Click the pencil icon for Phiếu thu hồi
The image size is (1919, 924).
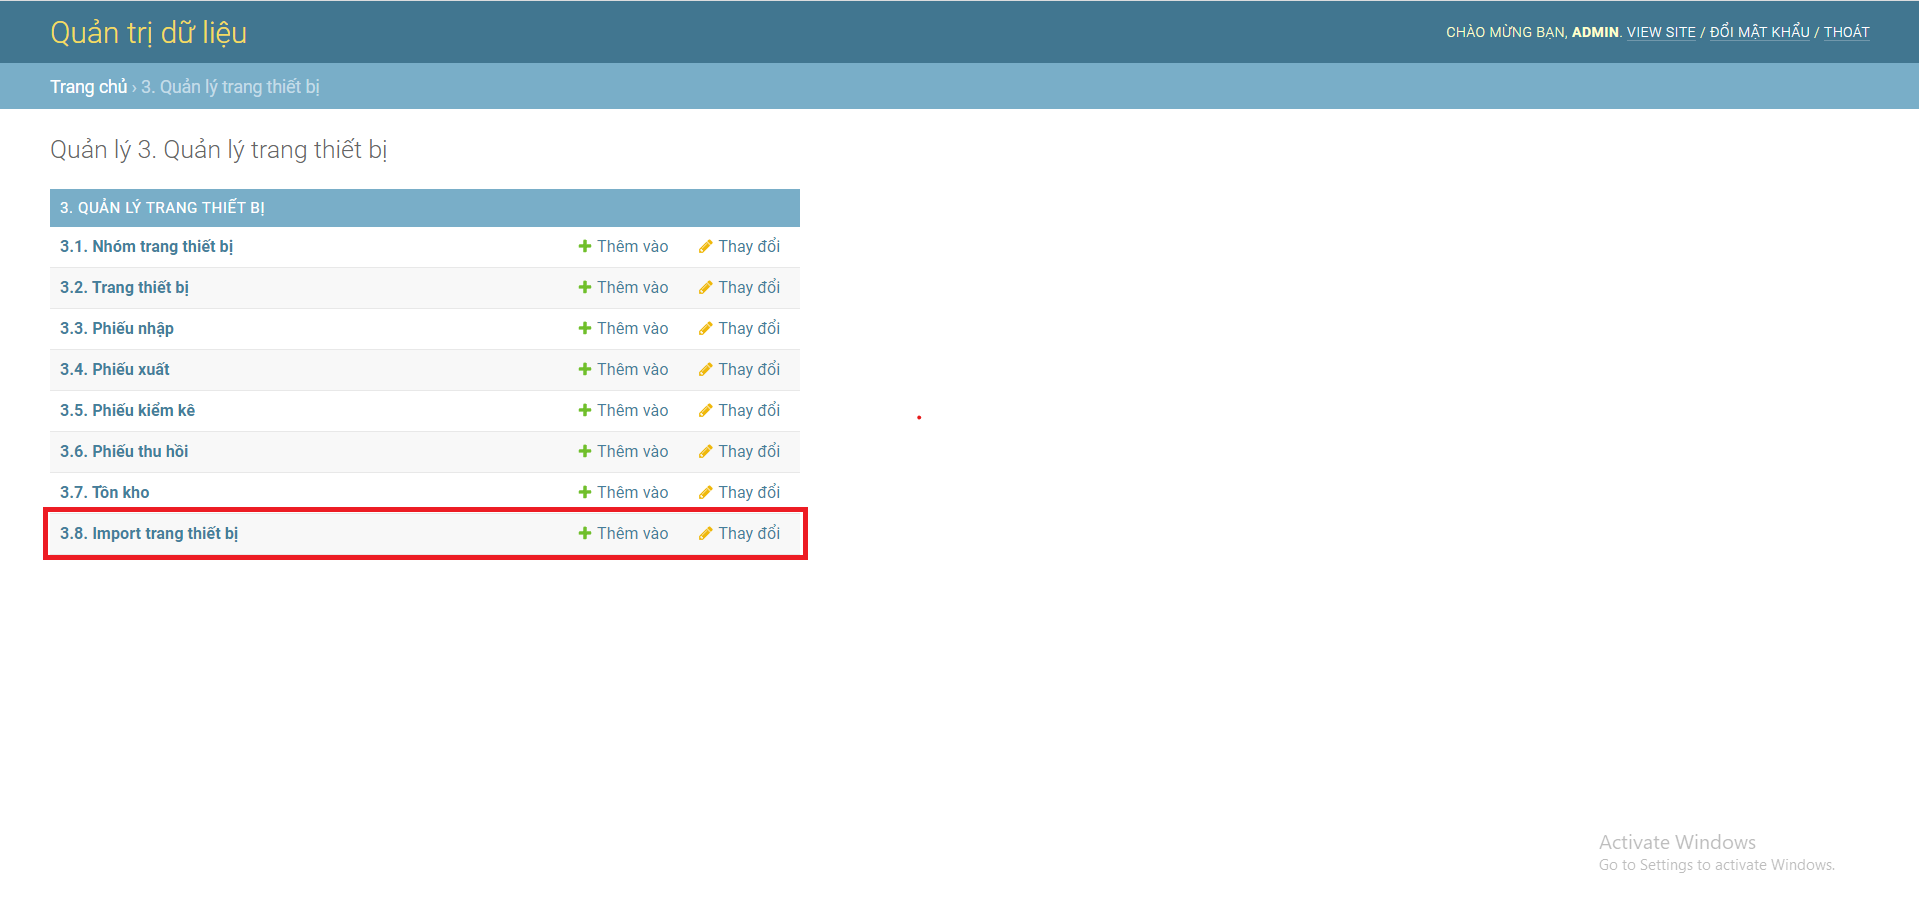pyautogui.click(x=706, y=451)
